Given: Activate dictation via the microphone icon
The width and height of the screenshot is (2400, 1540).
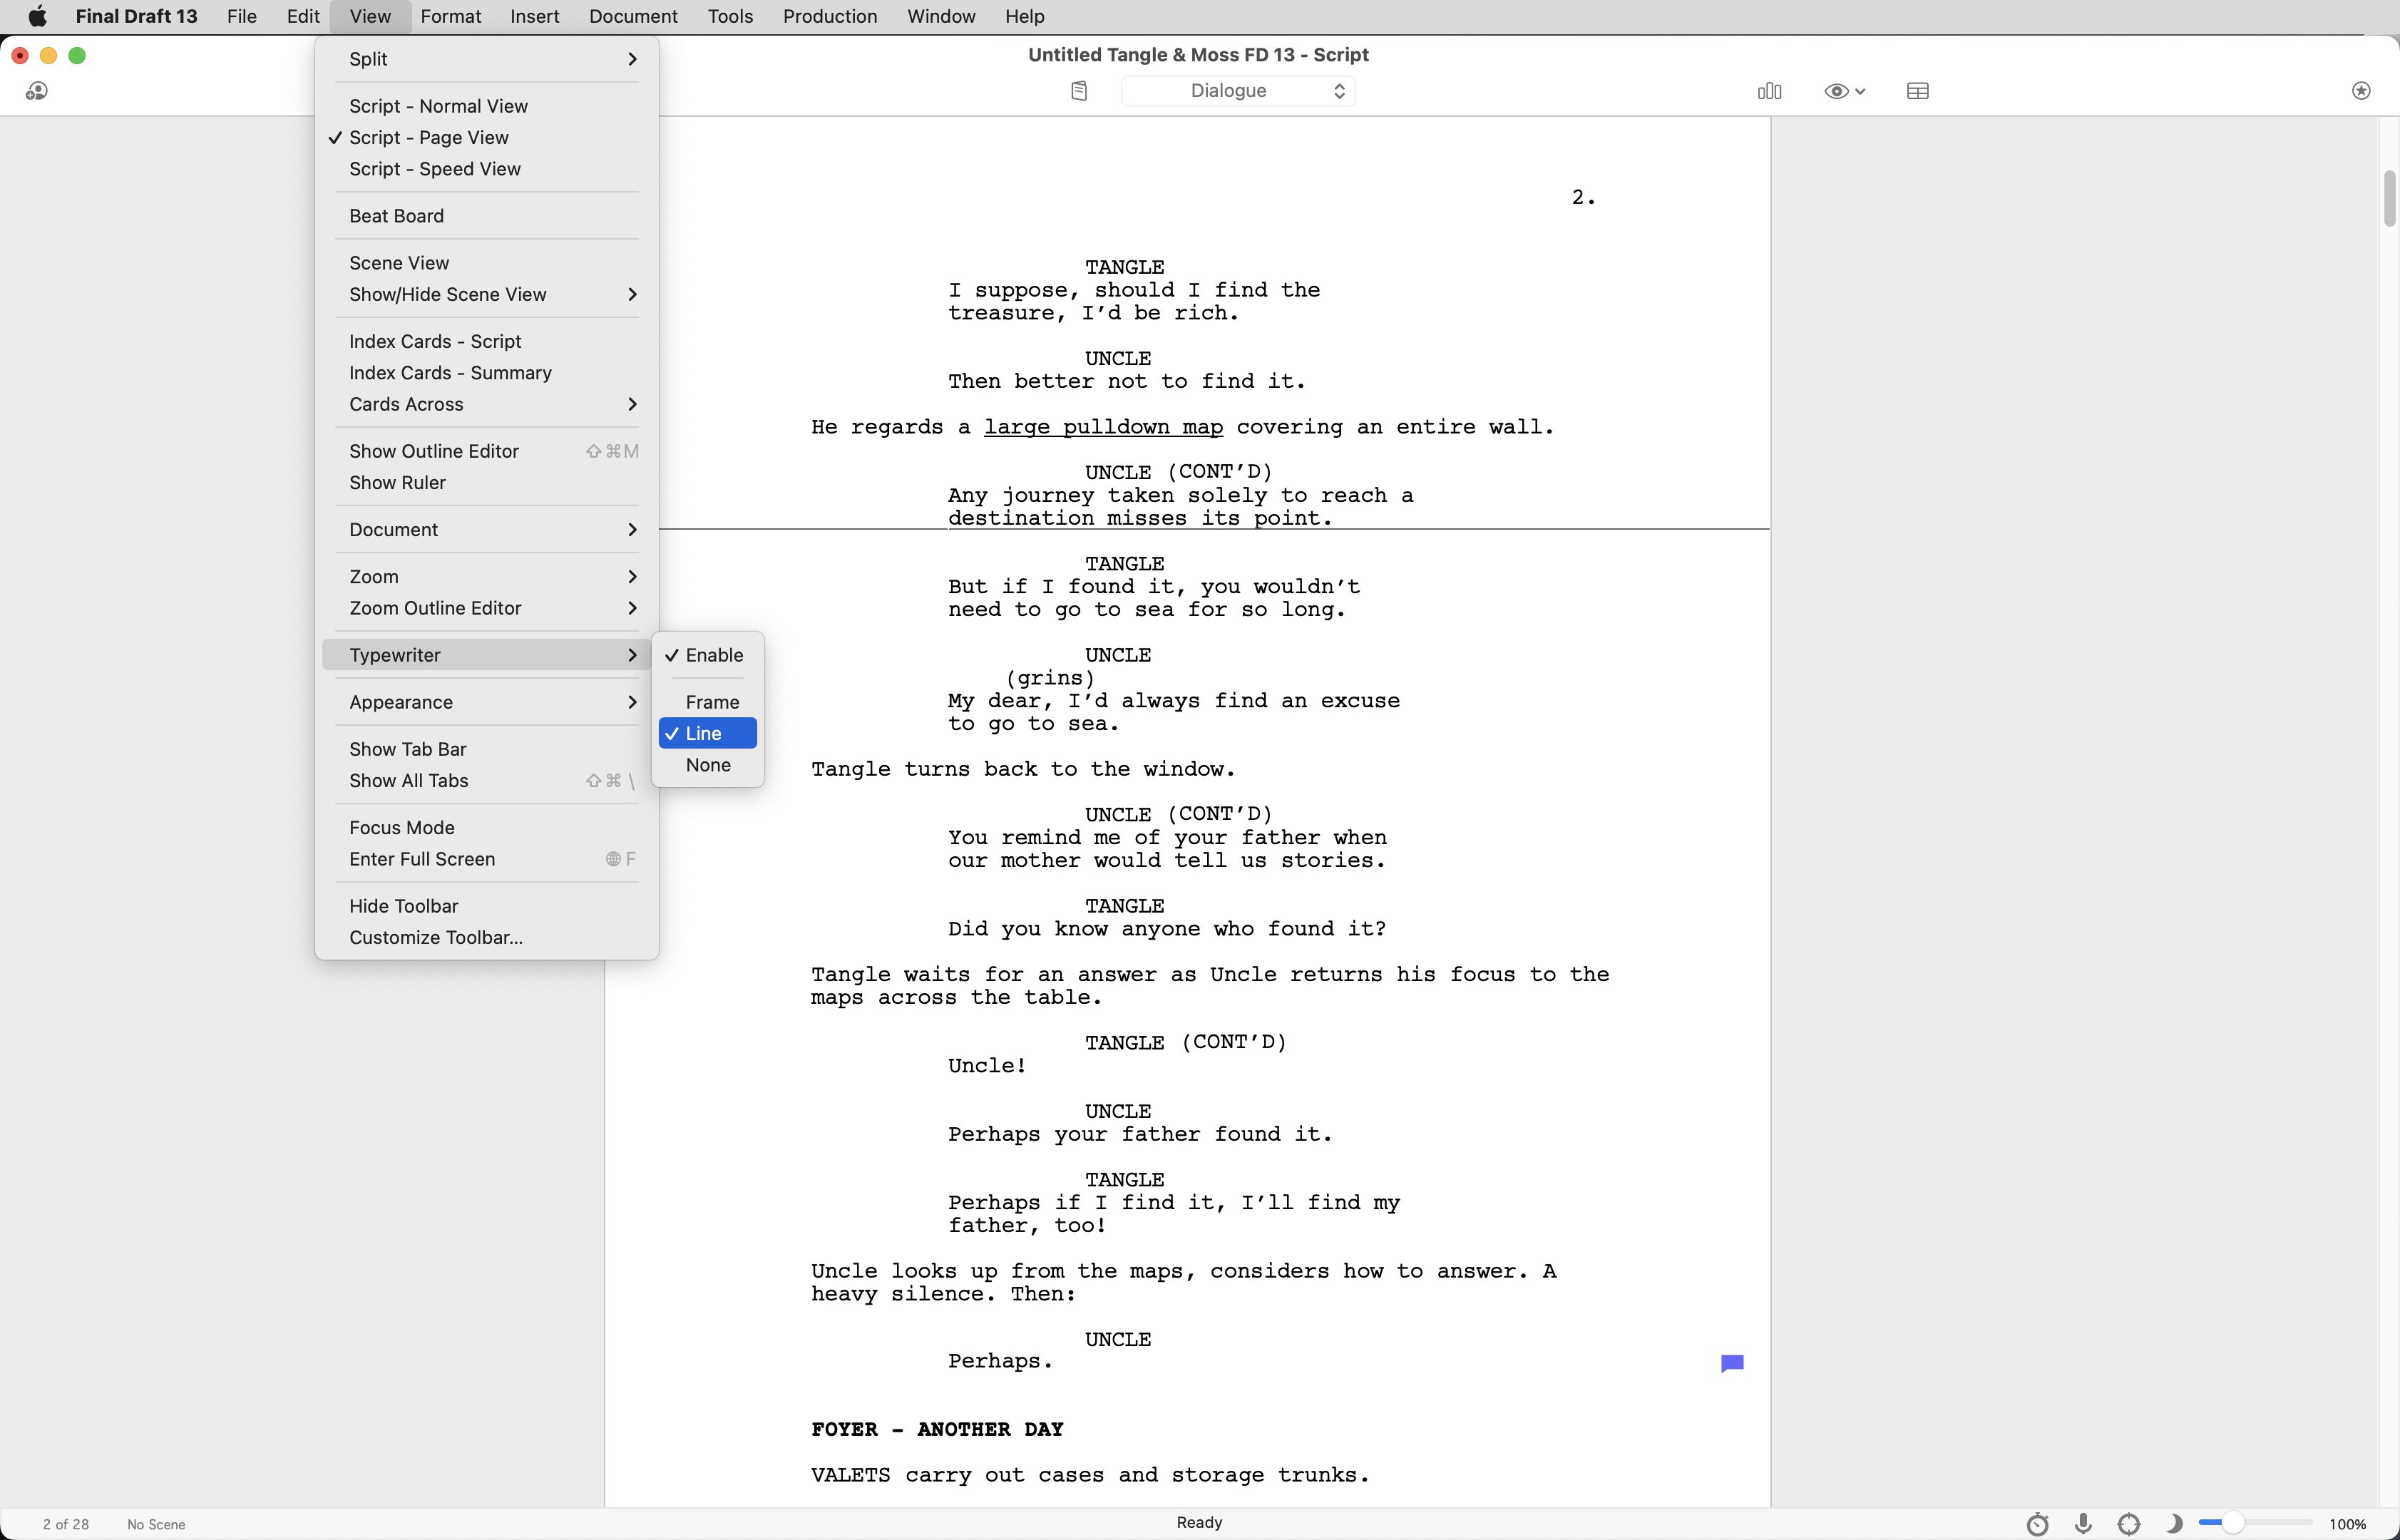Looking at the screenshot, I should pos(2083,1523).
